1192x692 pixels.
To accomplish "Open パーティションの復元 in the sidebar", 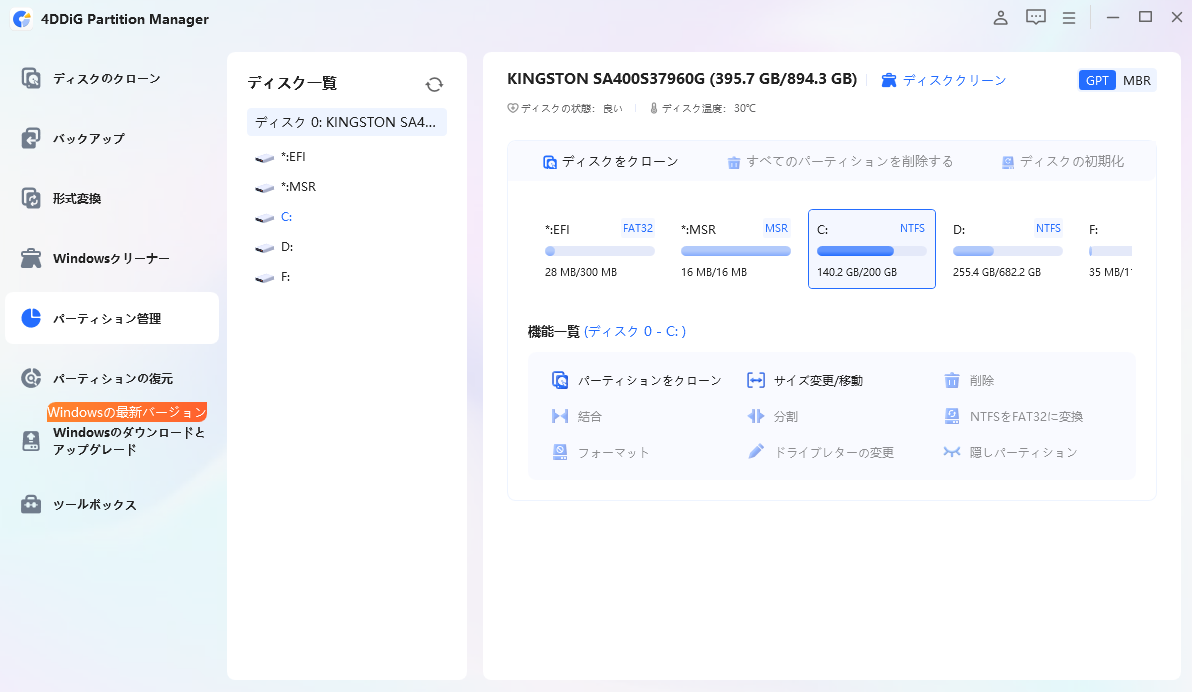I will [112, 378].
